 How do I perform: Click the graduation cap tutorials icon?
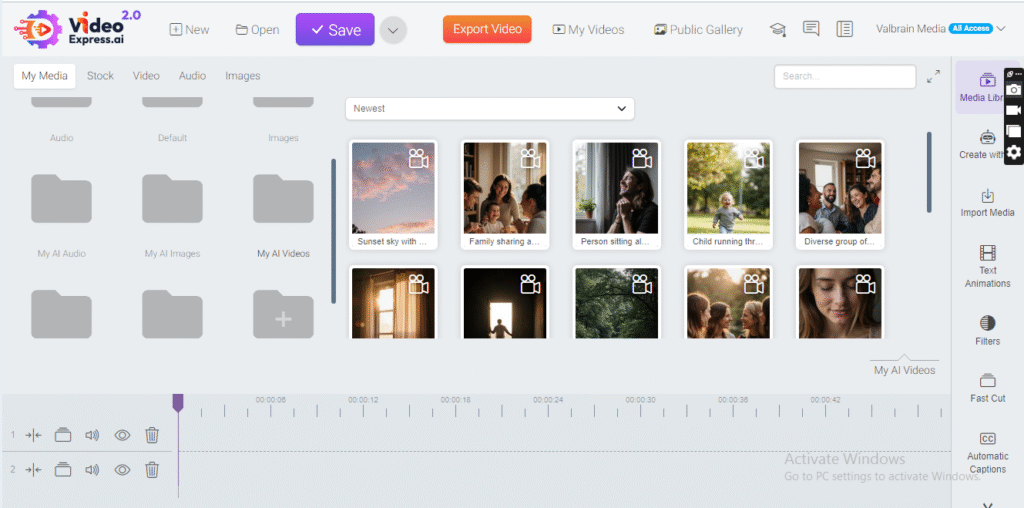[x=777, y=30]
